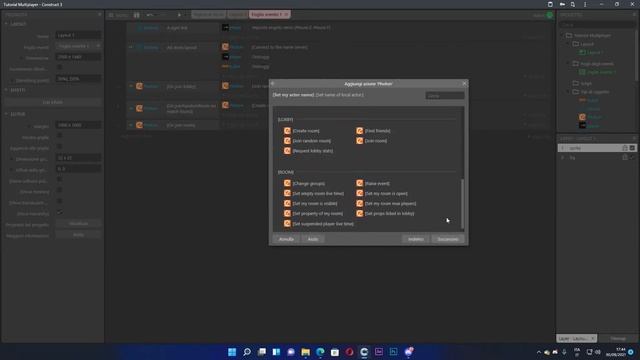Viewport: 640px width, 360px height.
Task: Select the Set my room is open icon
Action: click(360, 193)
